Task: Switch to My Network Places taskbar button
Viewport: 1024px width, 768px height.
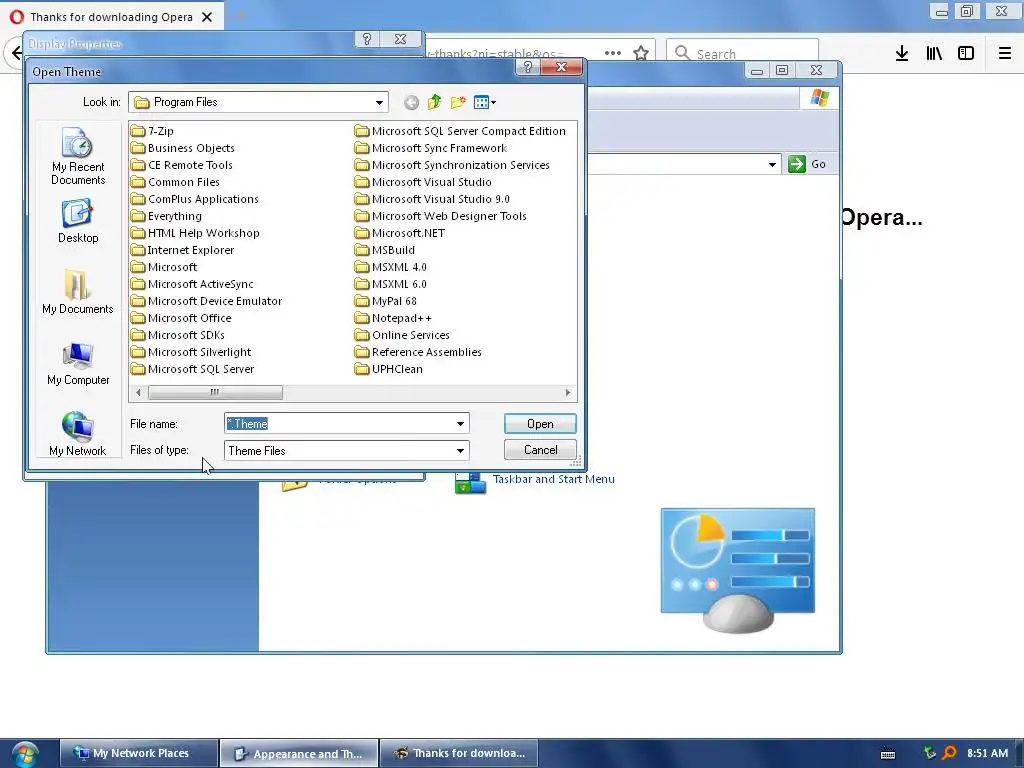Action: coord(139,754)
